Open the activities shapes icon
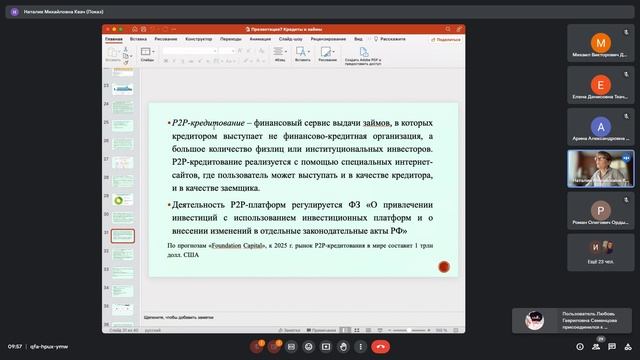The image size is (640, 360). tap(628, 347)
